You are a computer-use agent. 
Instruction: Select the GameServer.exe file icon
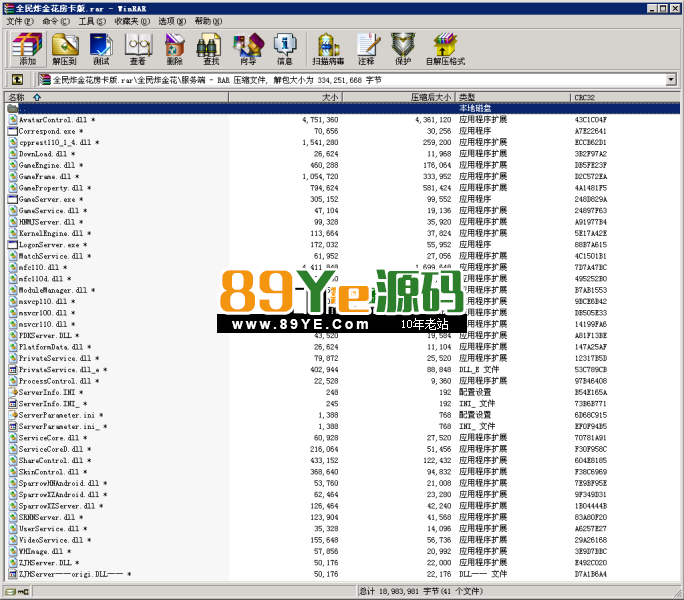click(x=13, y=199)
